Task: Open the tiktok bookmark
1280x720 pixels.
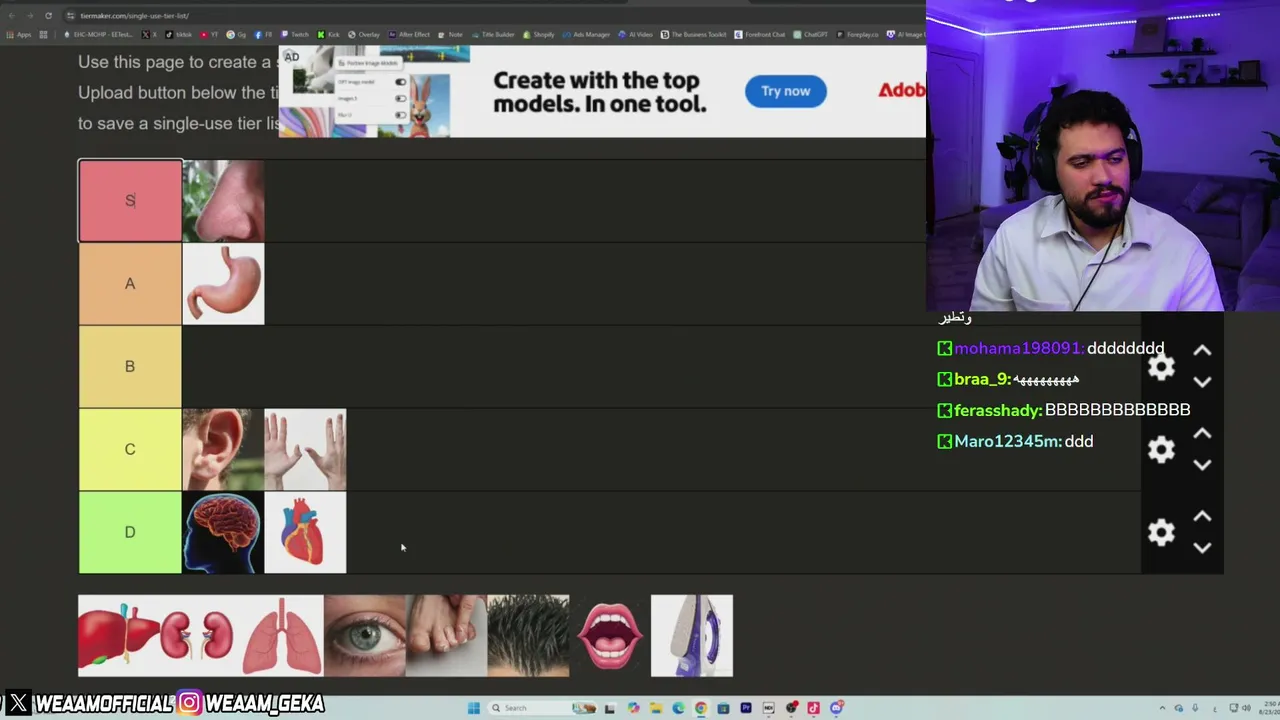Action: (179, 35)
